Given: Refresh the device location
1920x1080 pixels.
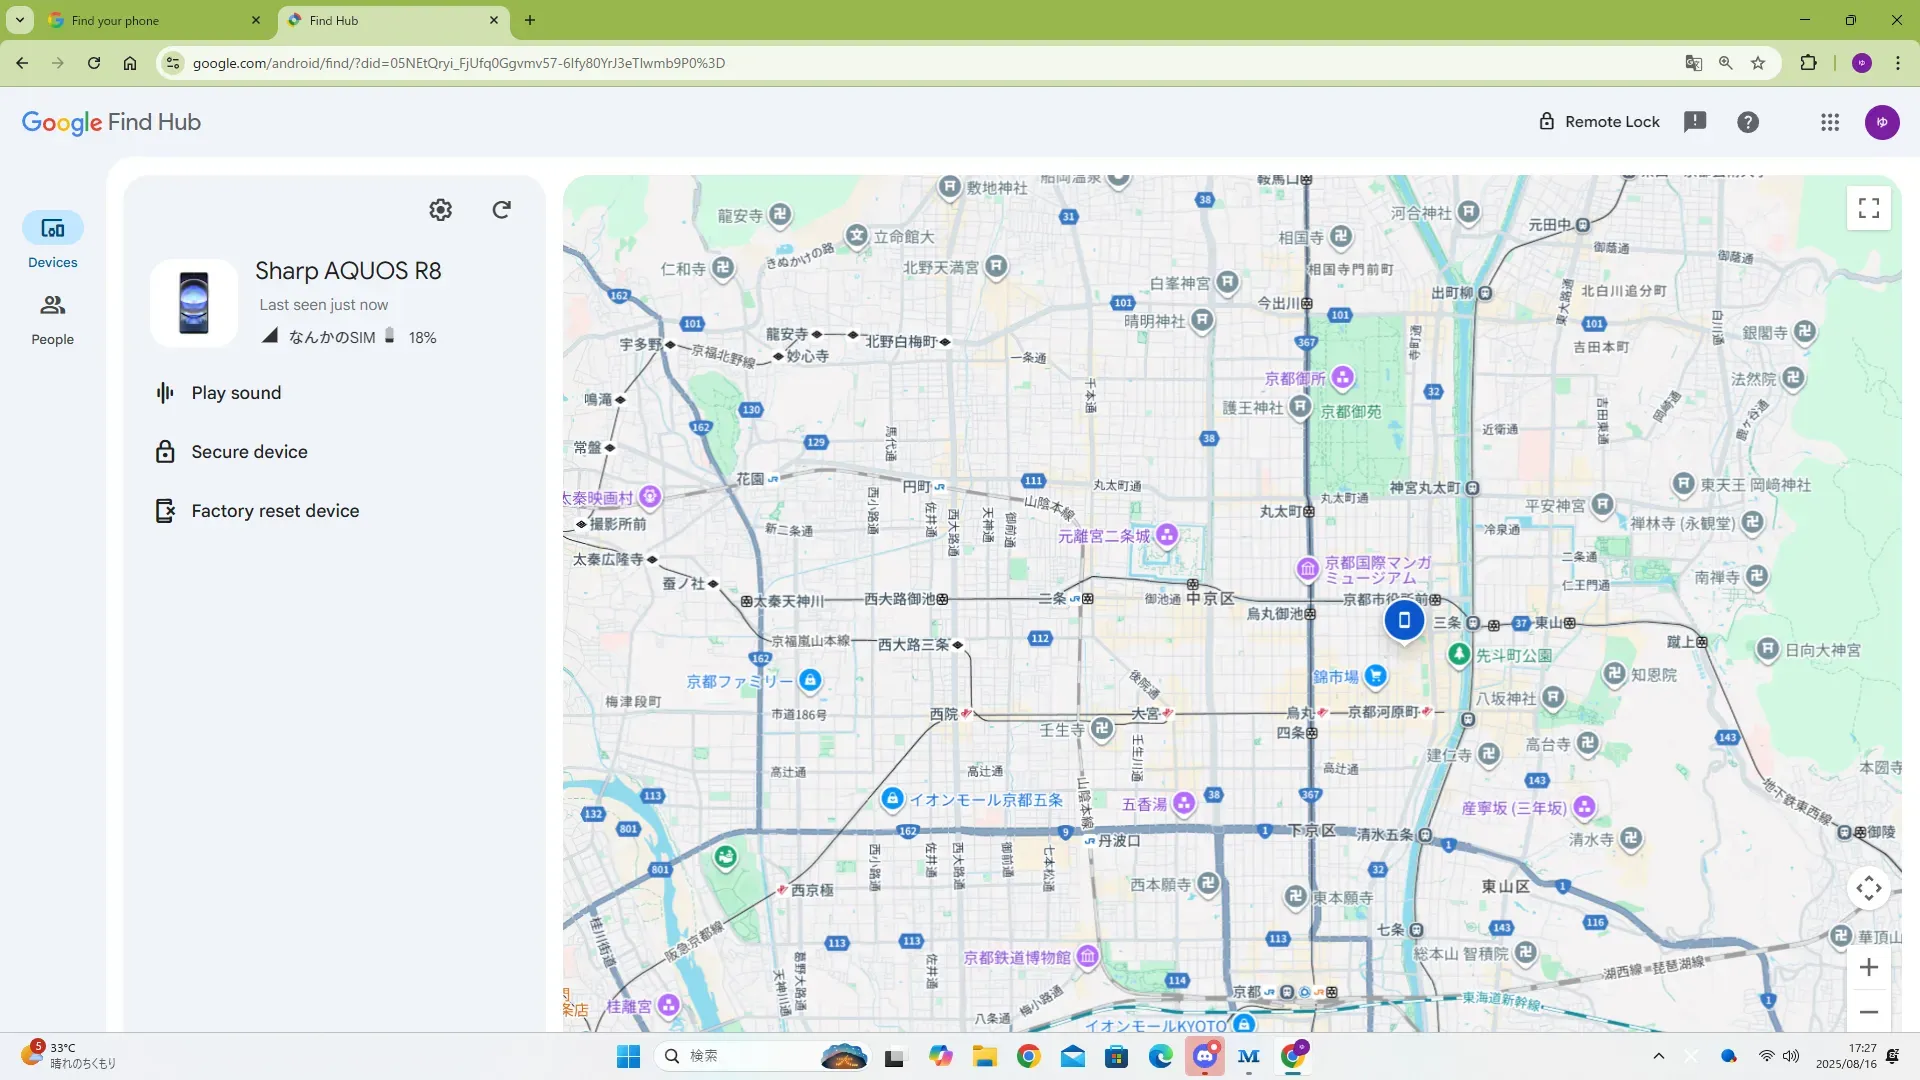Looking at the screenshot, I should point(501,210).
